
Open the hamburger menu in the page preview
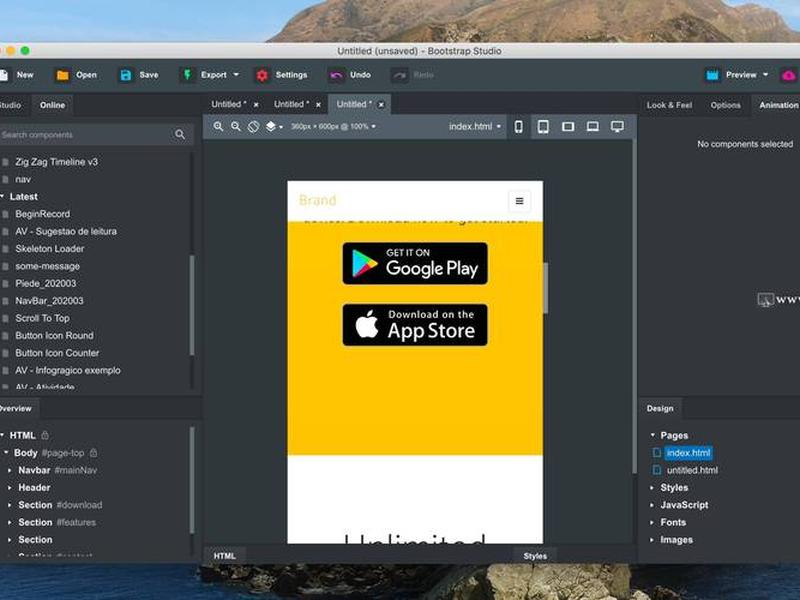519,201
